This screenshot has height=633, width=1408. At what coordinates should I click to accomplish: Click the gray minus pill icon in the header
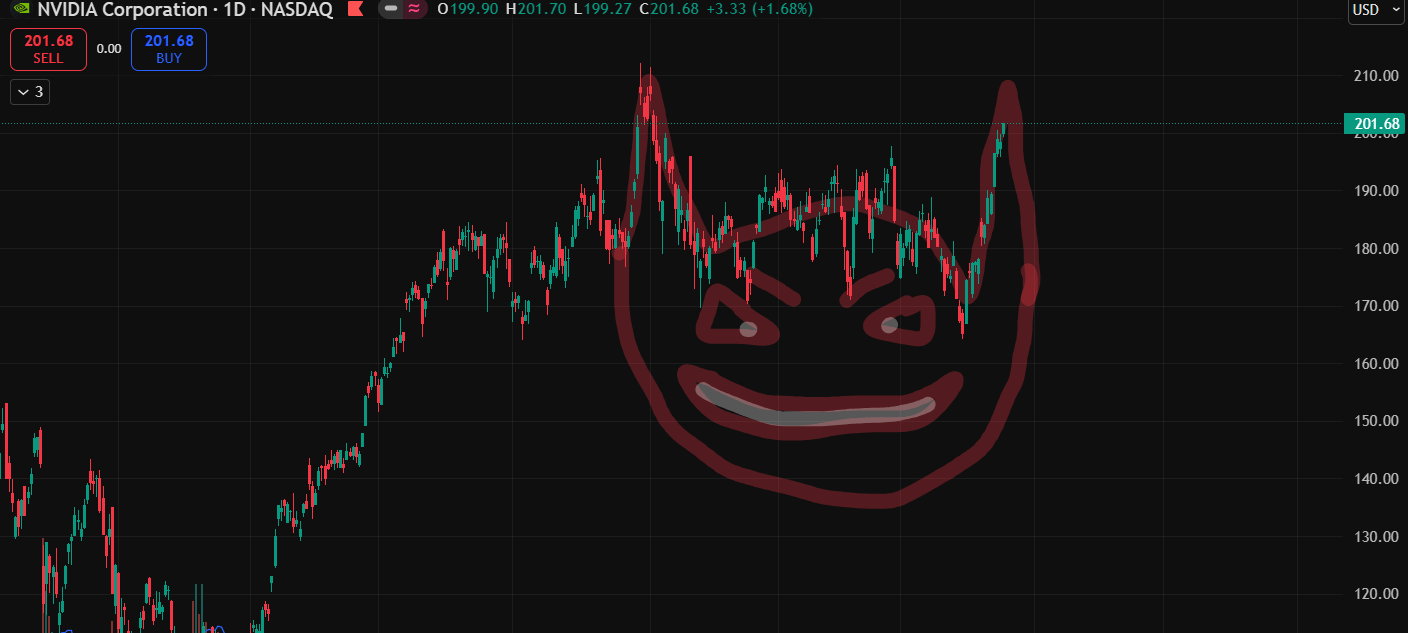(391, 9)
